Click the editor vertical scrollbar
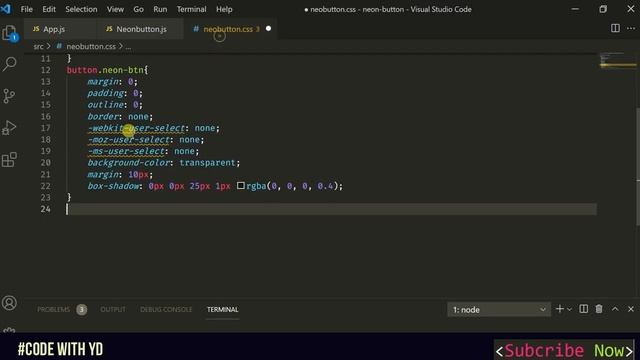Viewport: 640px width, 360px height. click(638, 167)
